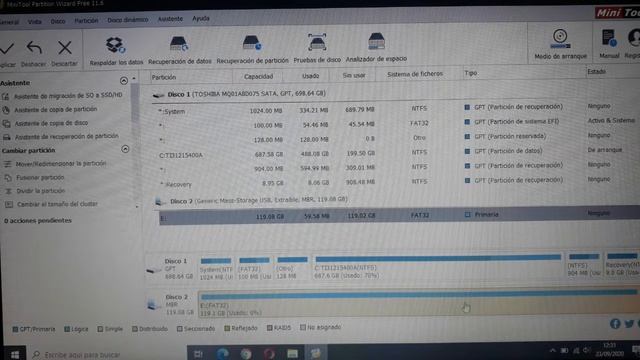This screenshot has height=360, width=640.
Task: Open the Vista menu
Action: click(x=35, y=22)
